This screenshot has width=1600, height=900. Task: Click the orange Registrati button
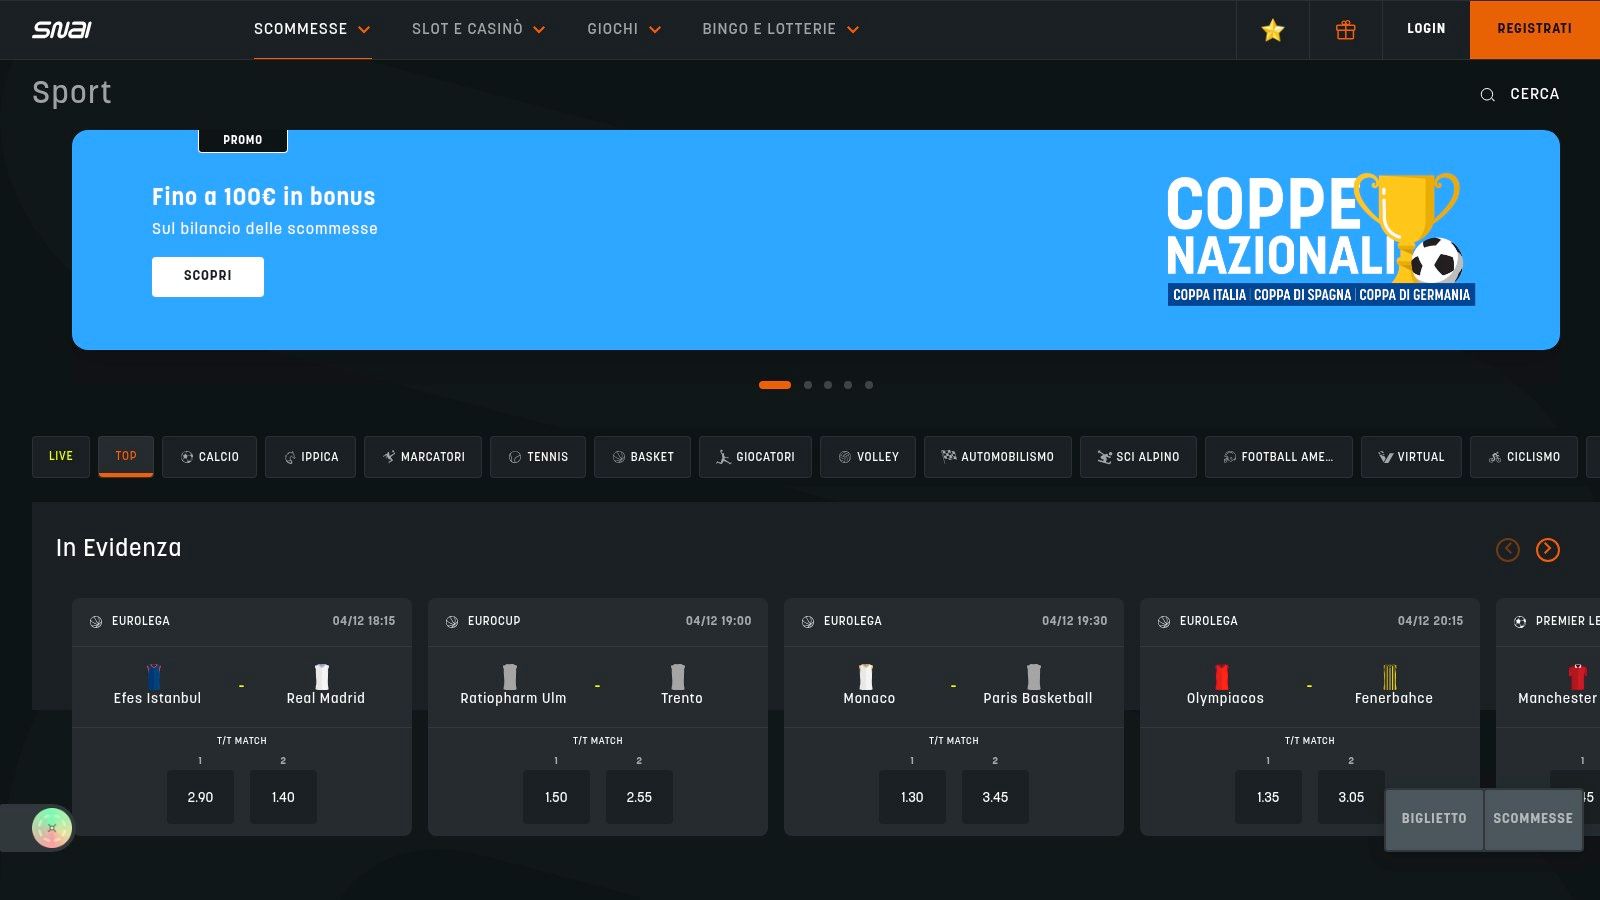point(1534,29)
